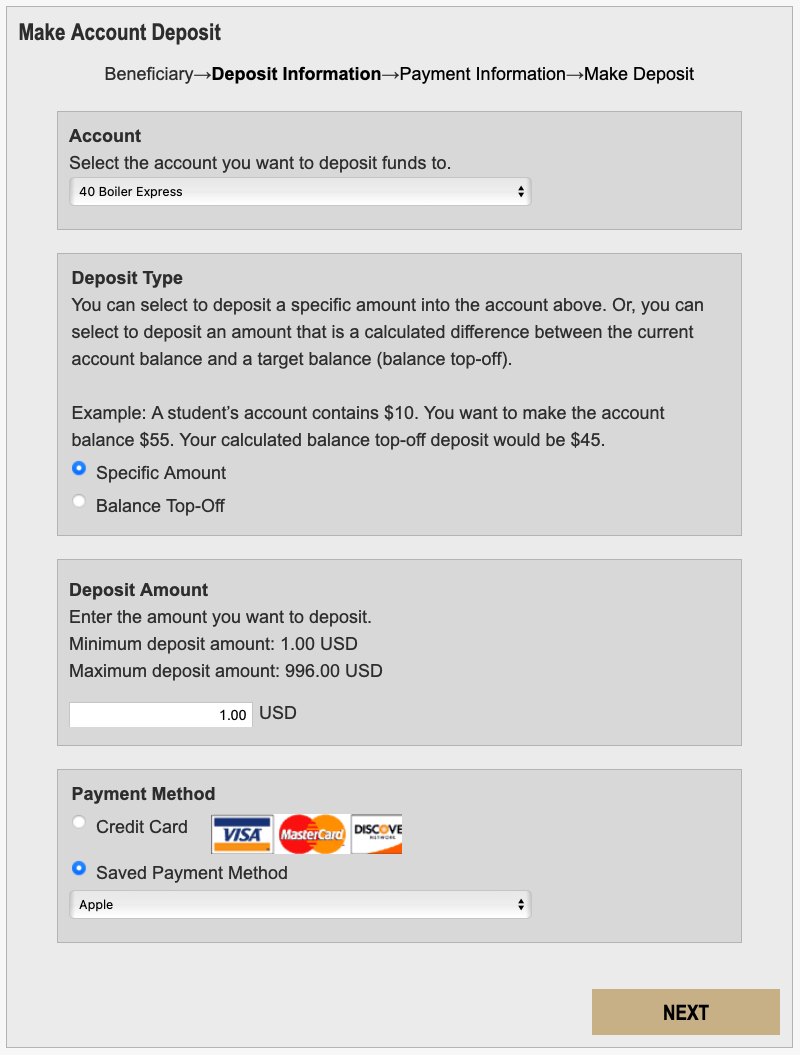
Task: Choose Credit Card as payment method
Action: [79, 821]
